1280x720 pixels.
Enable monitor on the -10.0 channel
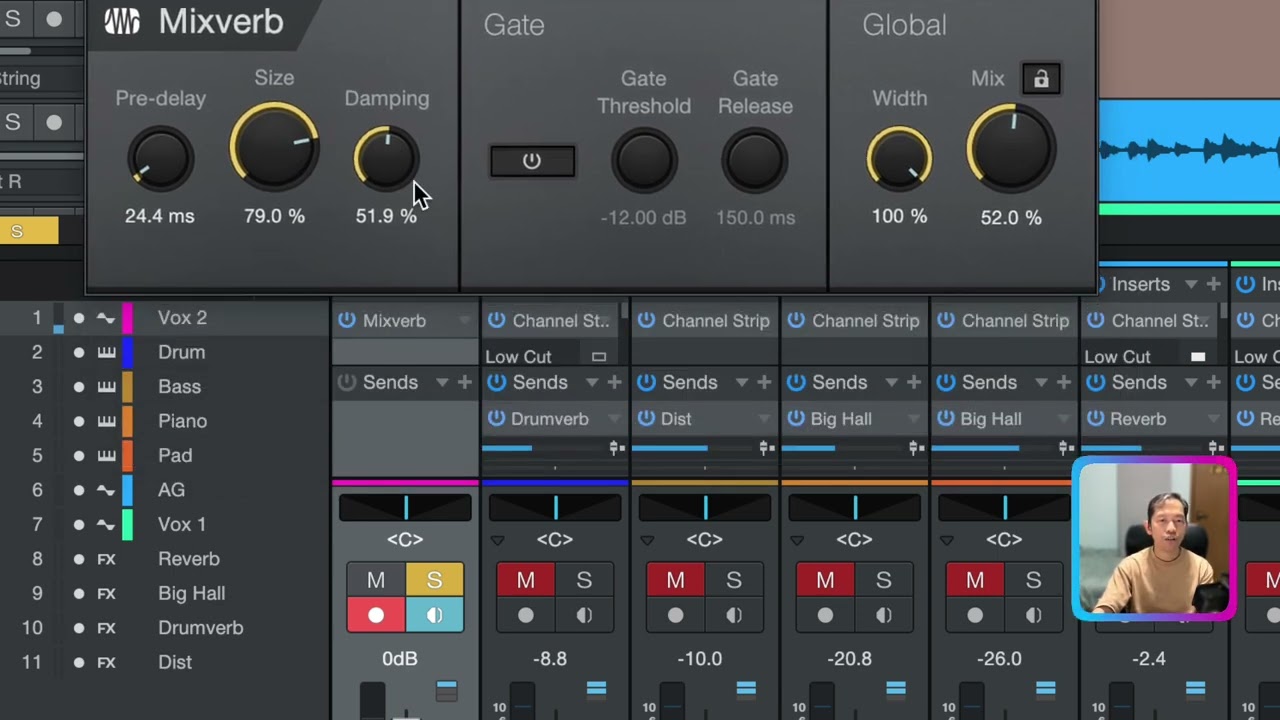click(x=734, y=616)
